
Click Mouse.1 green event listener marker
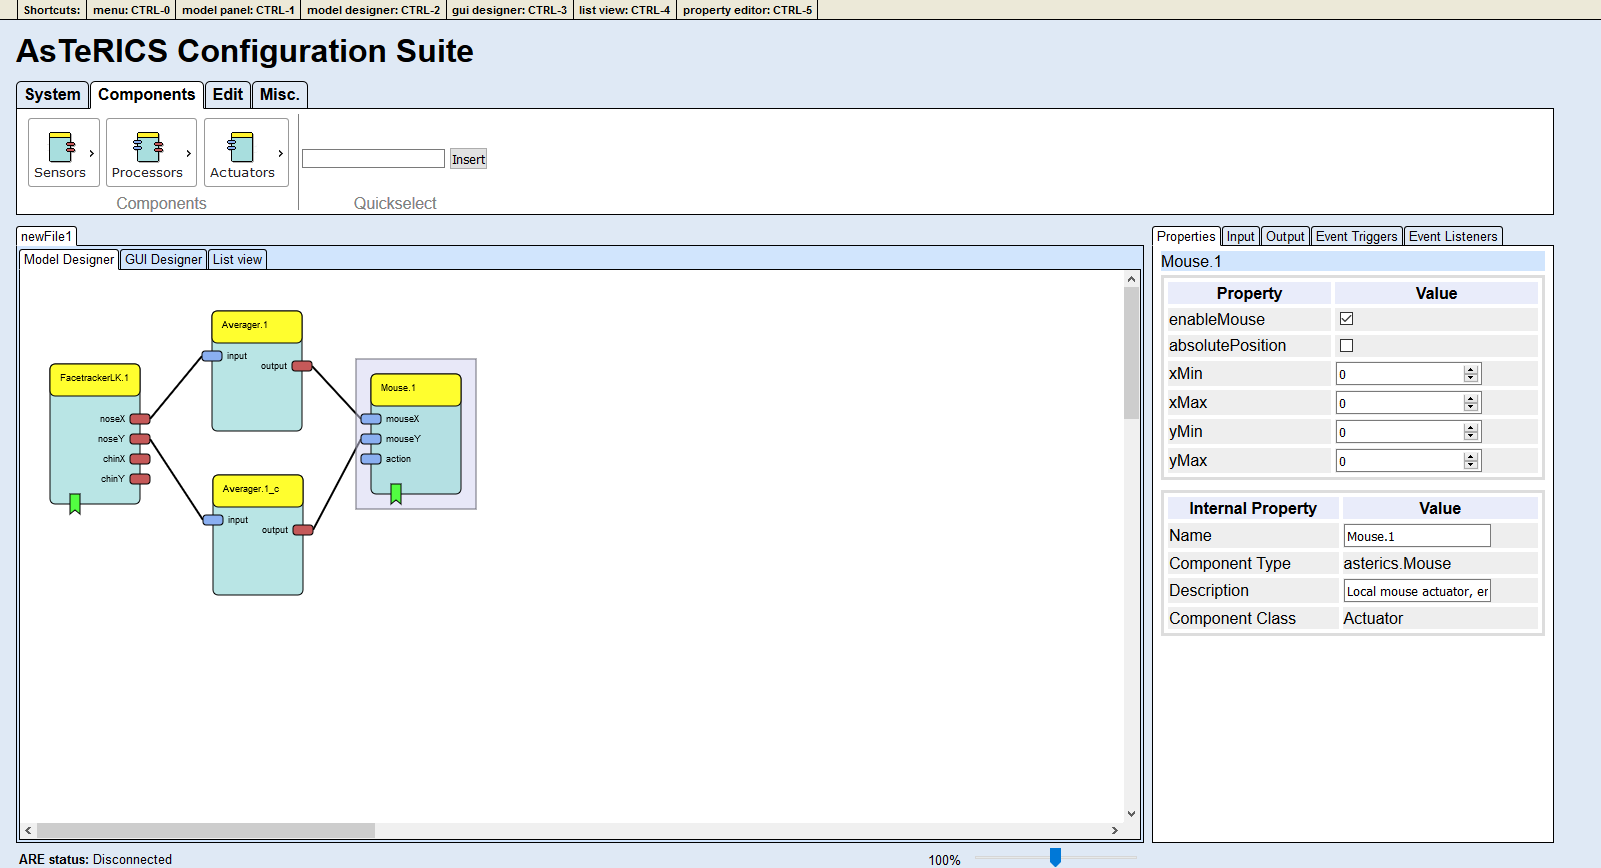click(x=396, y=494)
